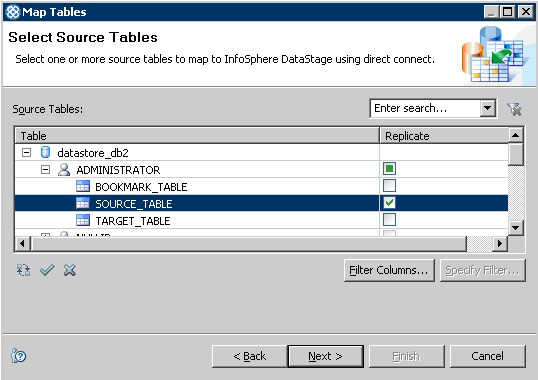The height and width of the screenshot is (380, 538).
Task: Select the datastore_db2 tree row
Action: tap(261, 152)
